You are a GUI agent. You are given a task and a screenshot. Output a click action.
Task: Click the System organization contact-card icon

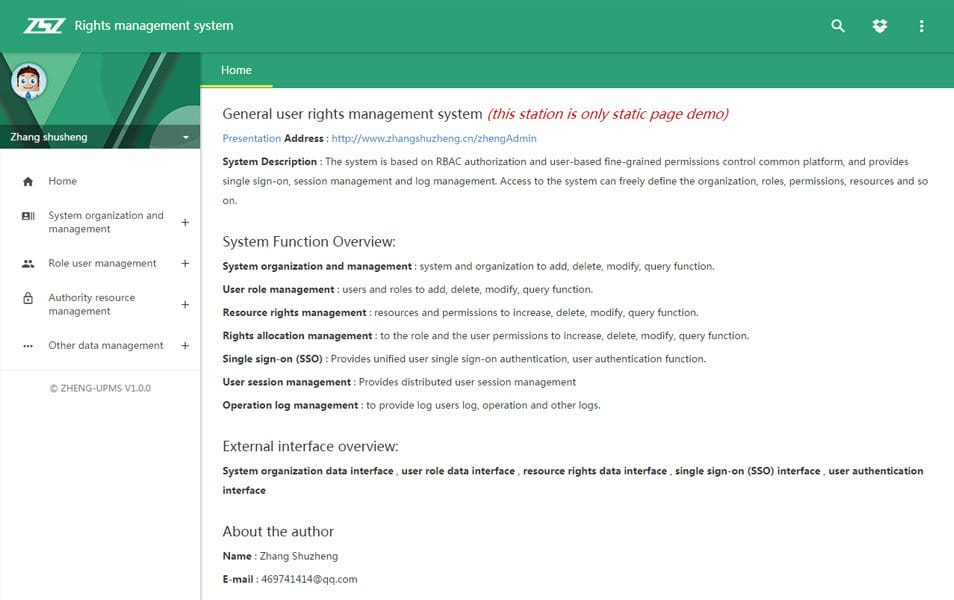coord(28,216)
